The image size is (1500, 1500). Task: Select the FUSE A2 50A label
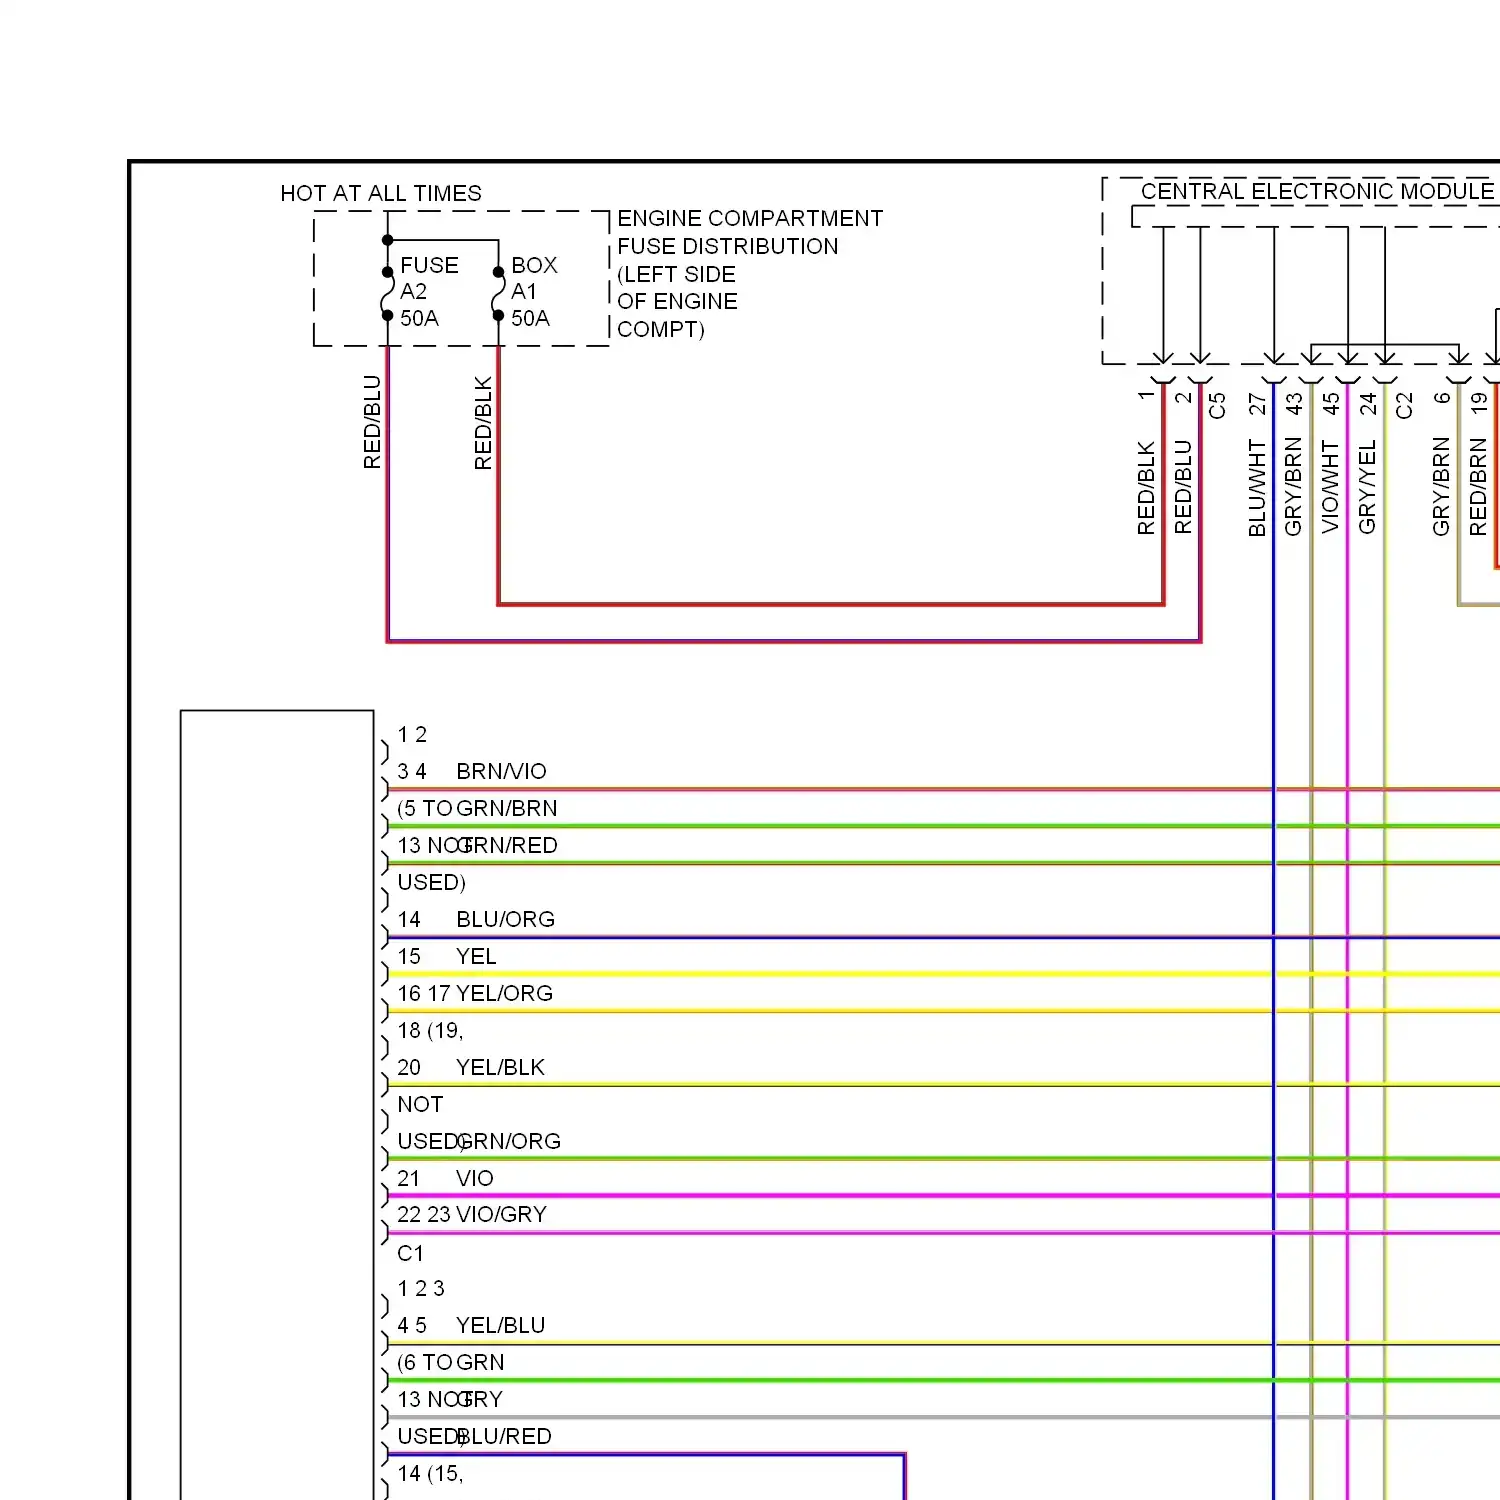click(x=430, y=292)
